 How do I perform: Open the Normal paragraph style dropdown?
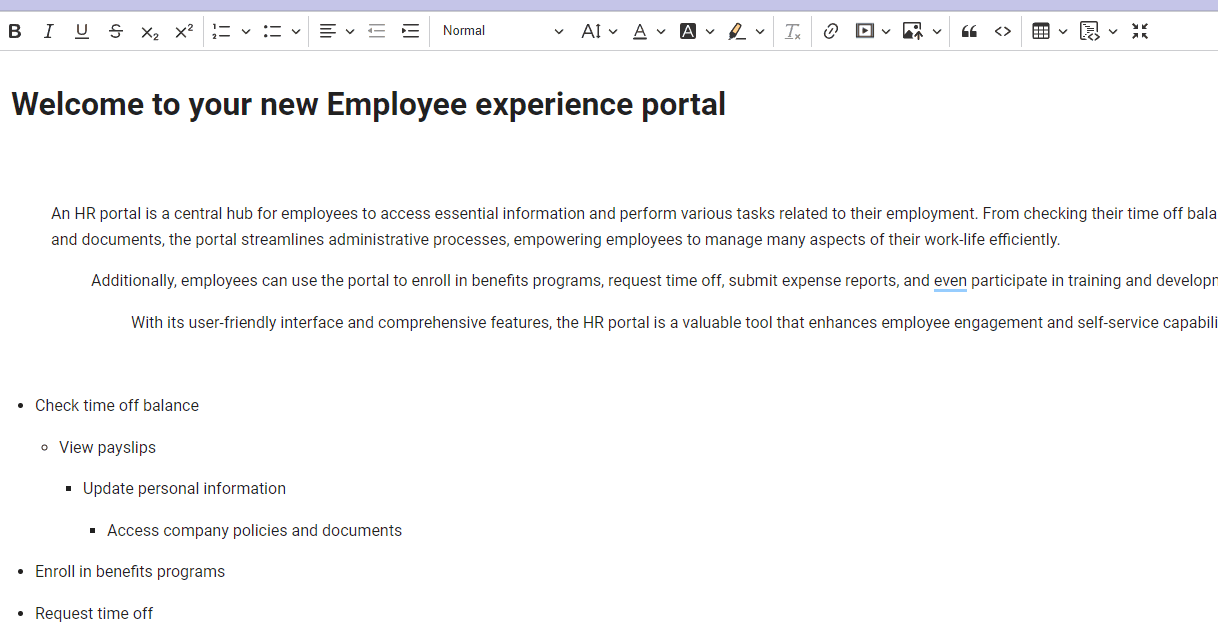click(x=503, y=31)
